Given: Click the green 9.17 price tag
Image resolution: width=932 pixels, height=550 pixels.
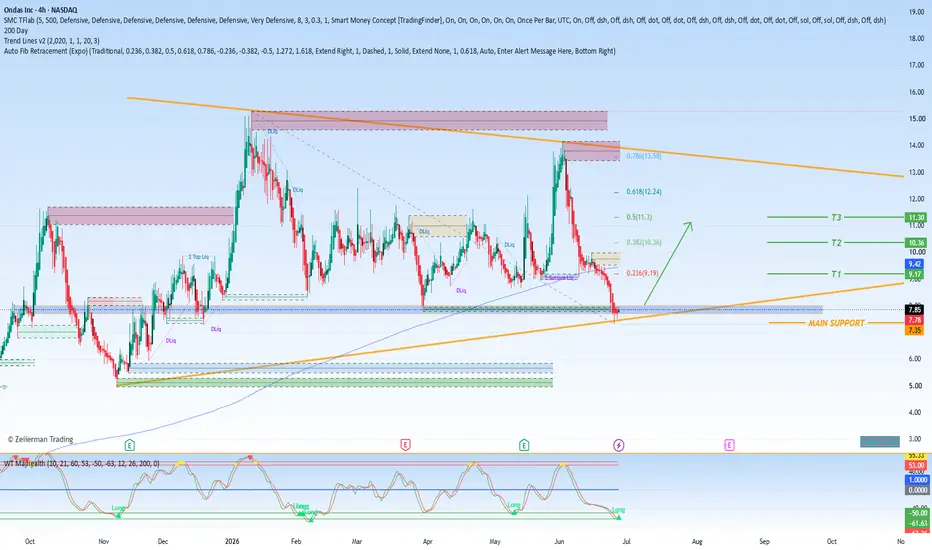Looking at the screenshot, I should [x=914, y=274].
